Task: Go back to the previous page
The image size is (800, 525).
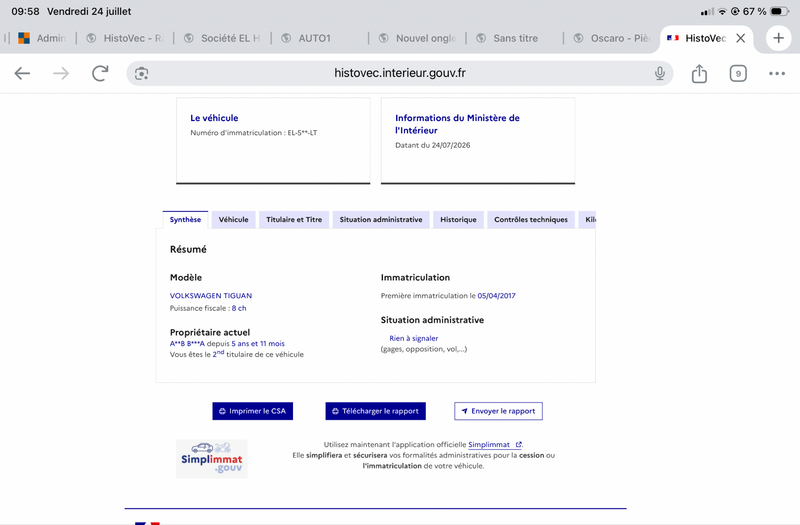Action: tap(22, 73)
